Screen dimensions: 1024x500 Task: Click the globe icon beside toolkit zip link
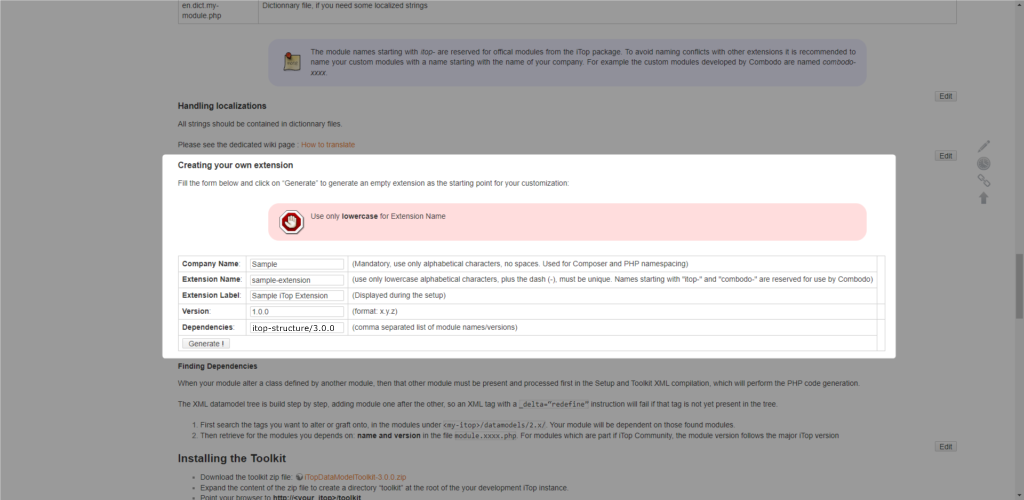(299, 477)
